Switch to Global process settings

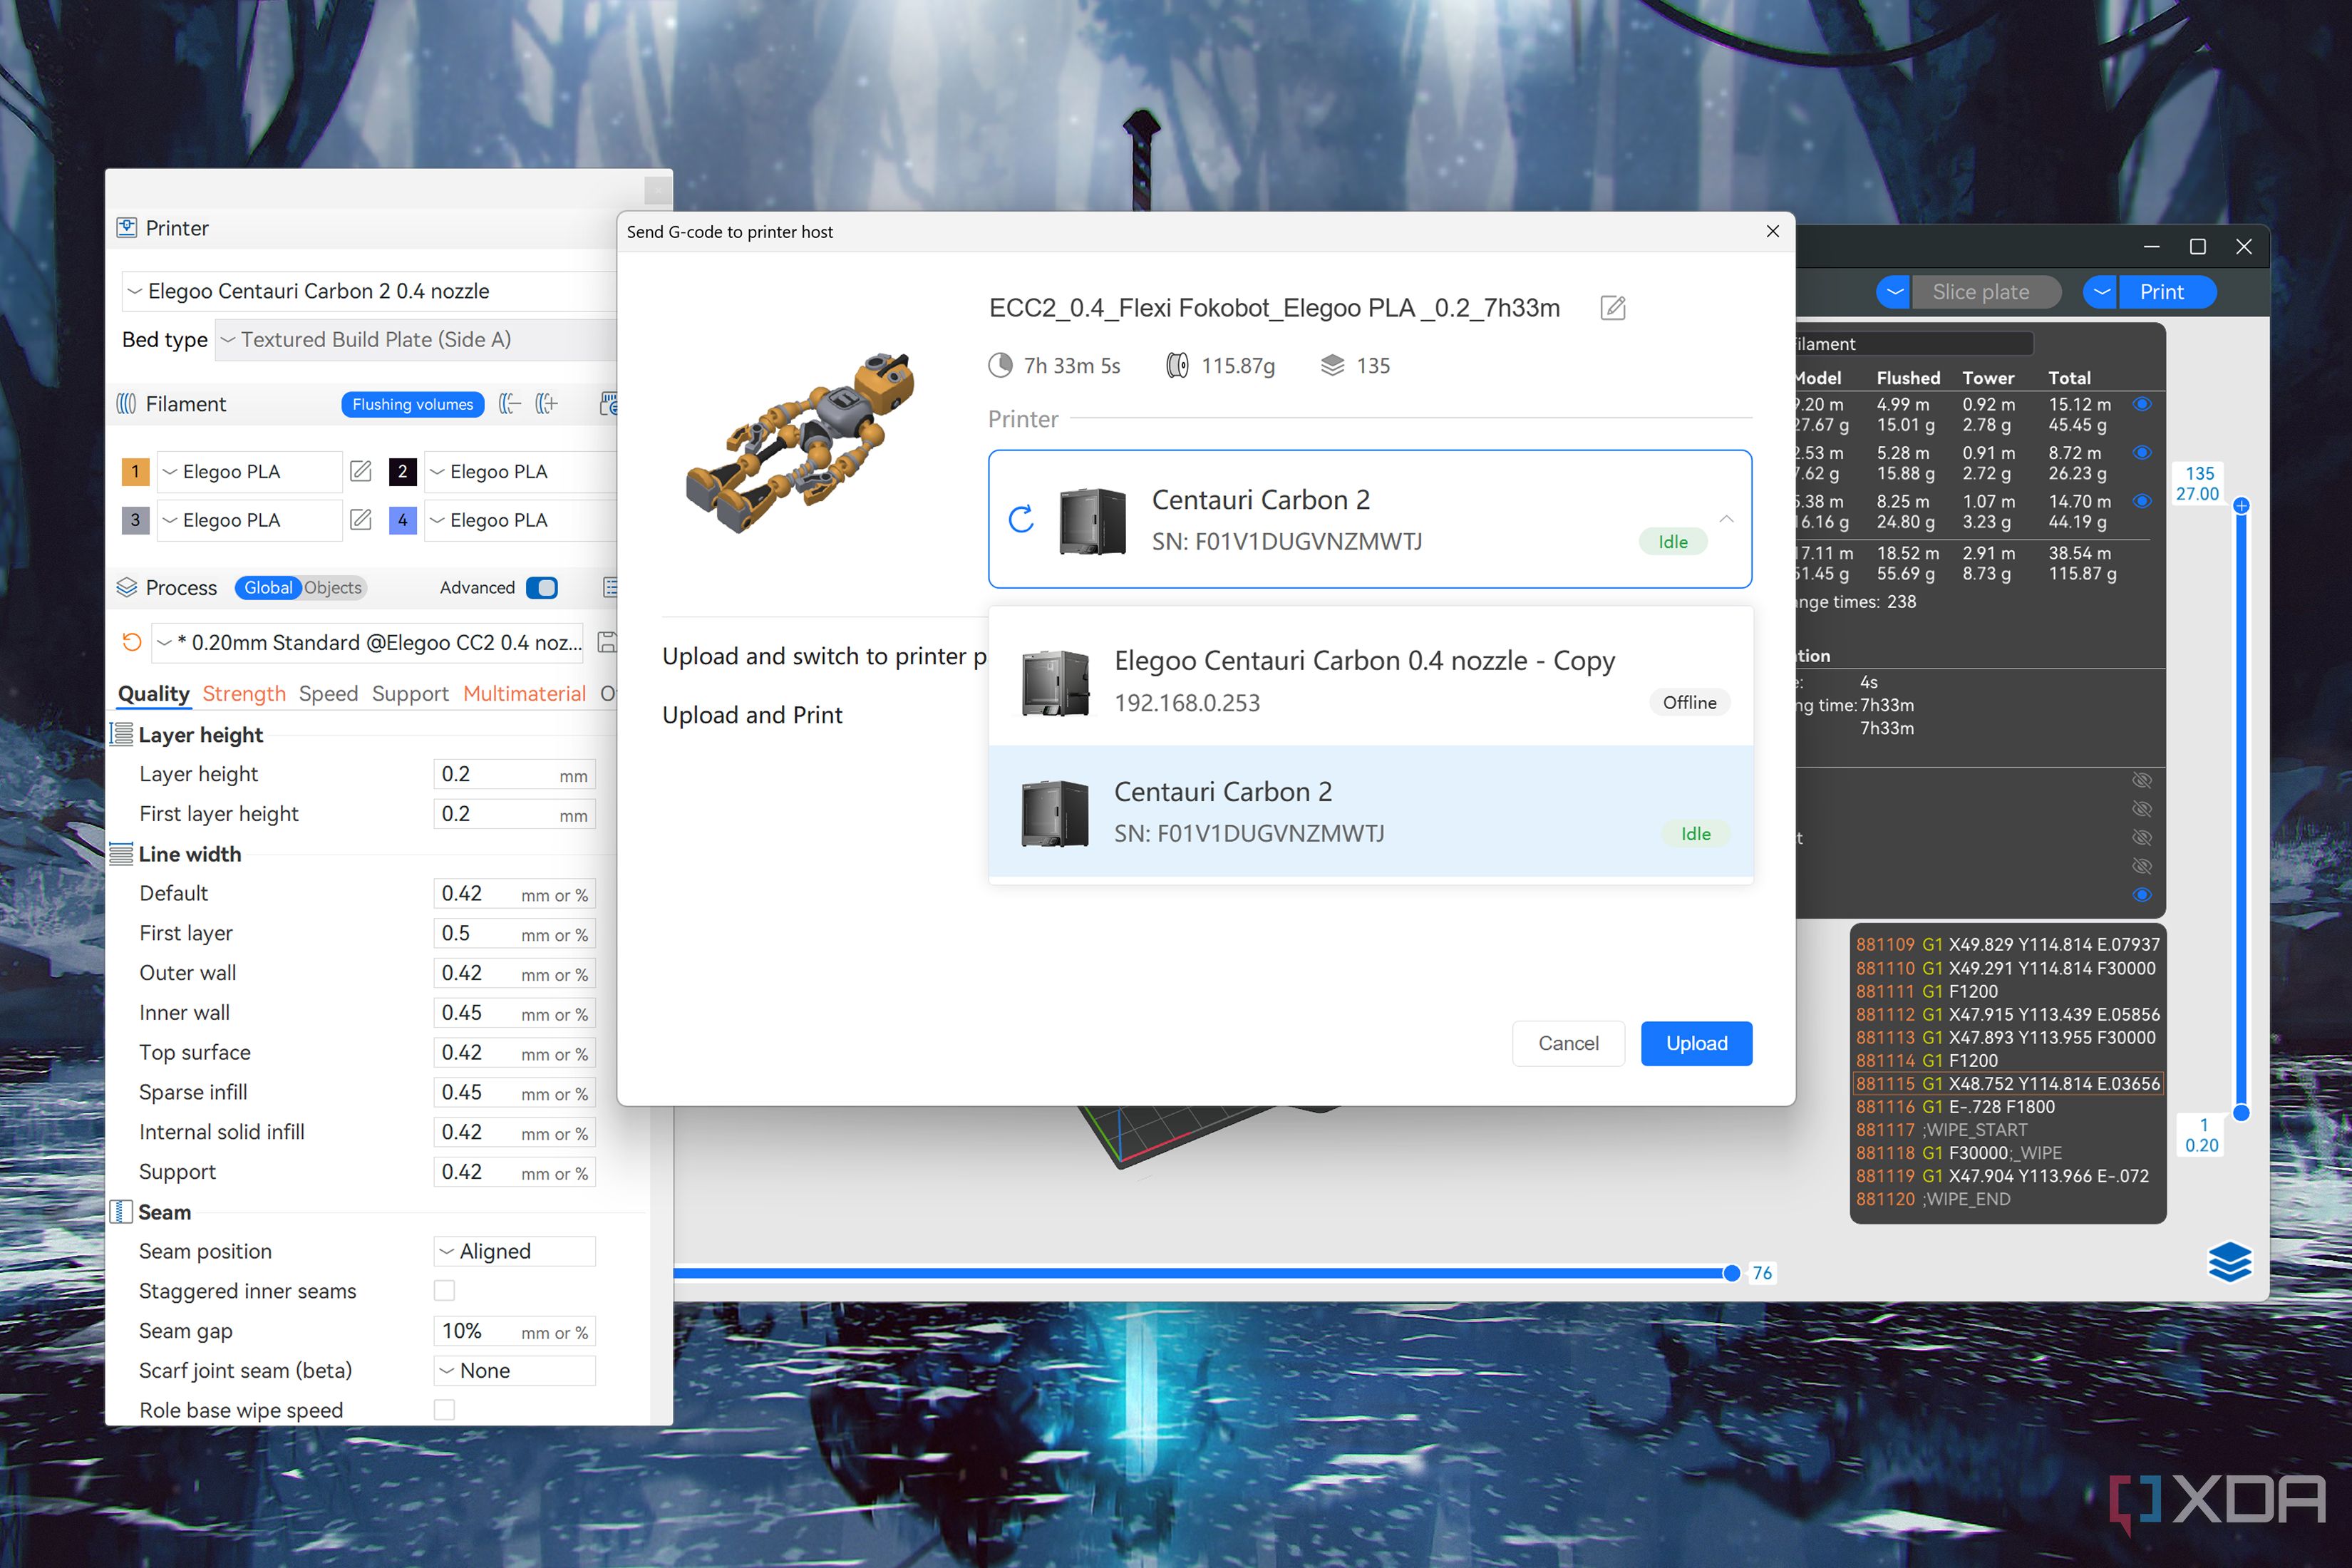(268, 588)
